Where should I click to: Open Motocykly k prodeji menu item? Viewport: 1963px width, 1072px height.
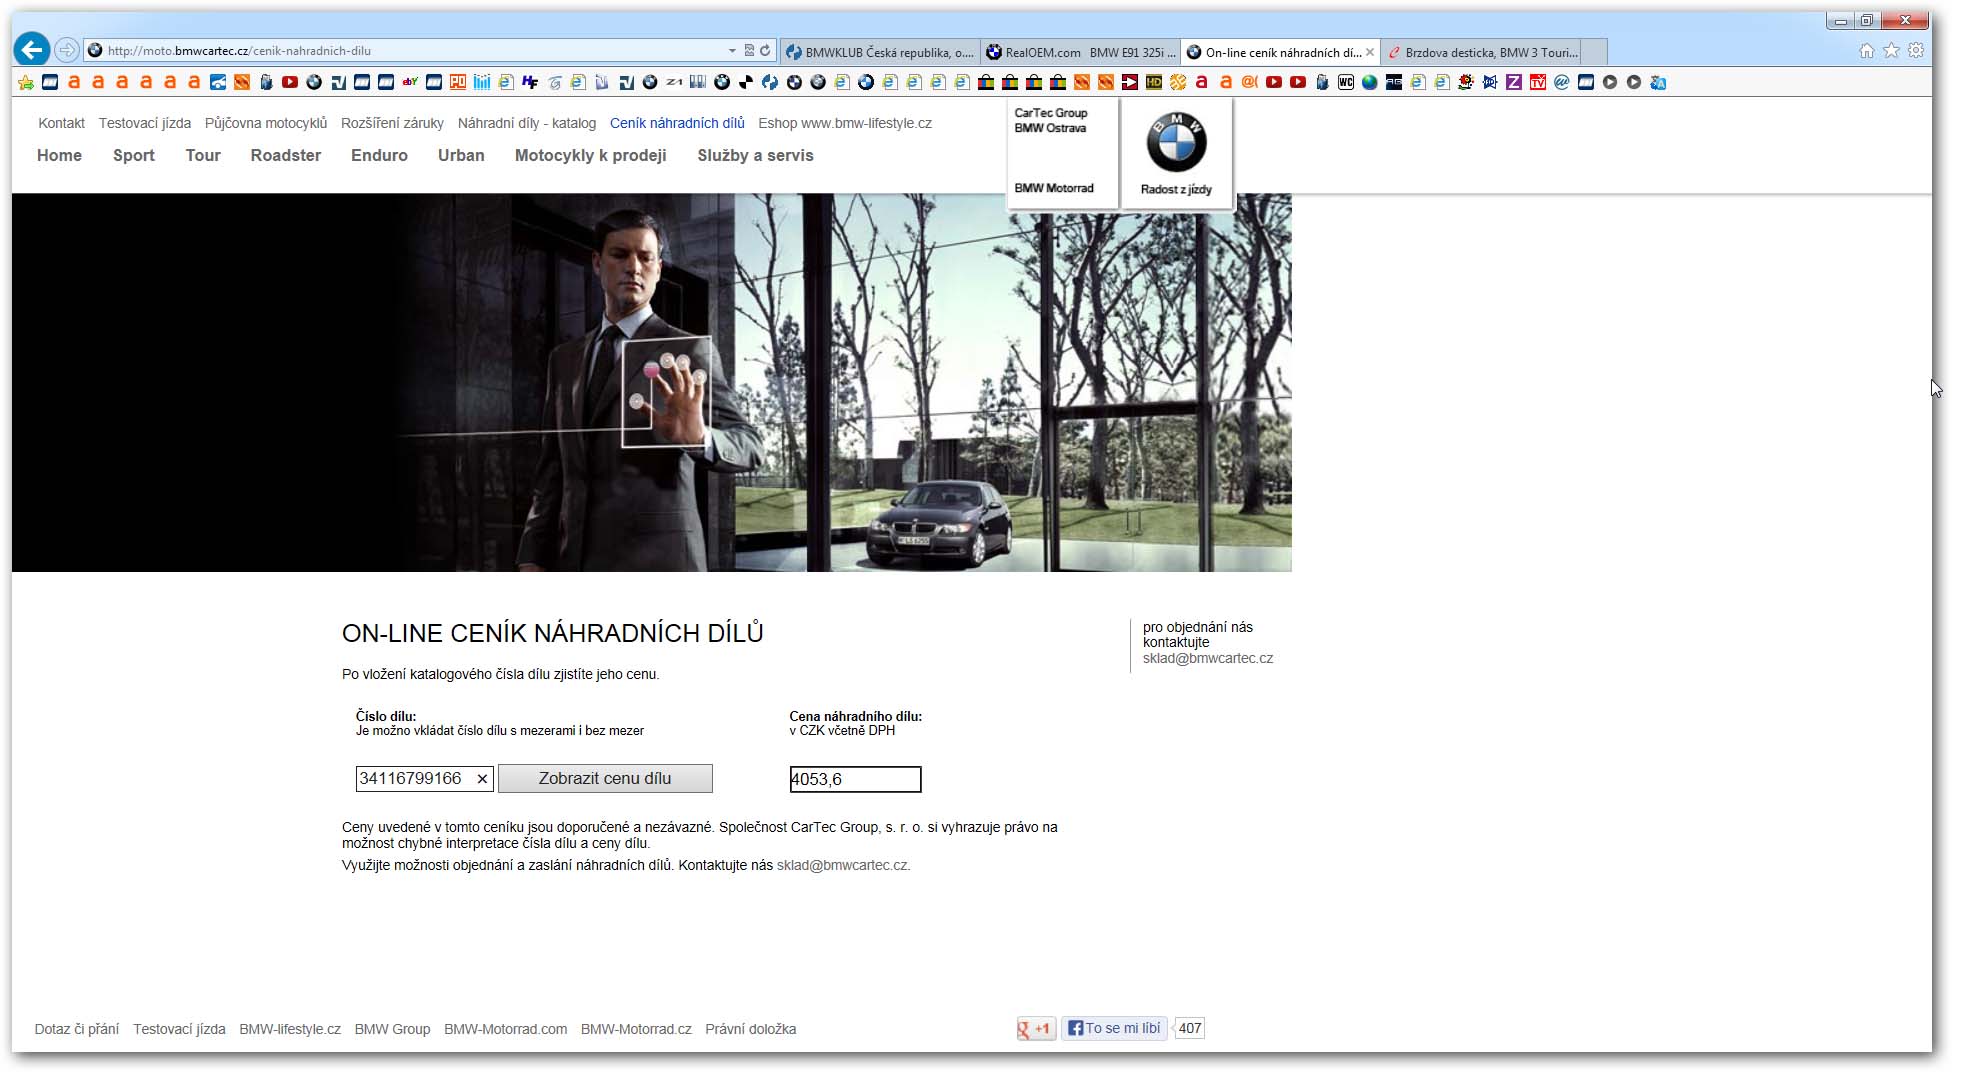click(591, 155)
